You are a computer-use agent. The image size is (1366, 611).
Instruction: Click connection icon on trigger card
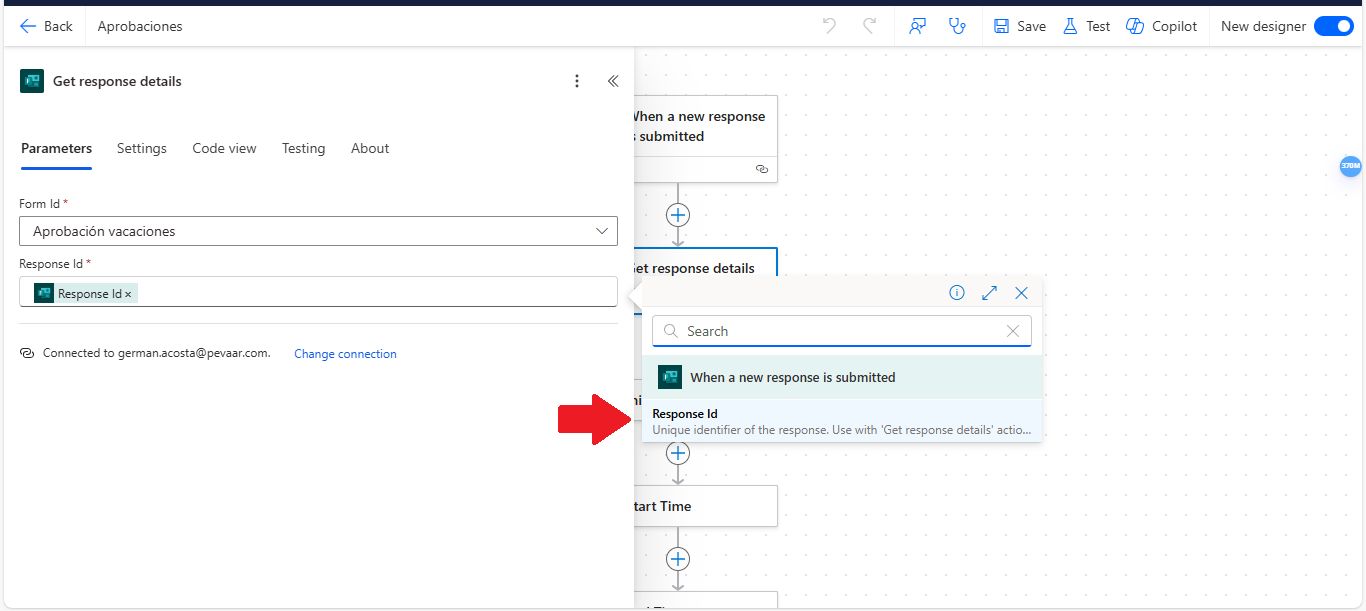(762, 170)
